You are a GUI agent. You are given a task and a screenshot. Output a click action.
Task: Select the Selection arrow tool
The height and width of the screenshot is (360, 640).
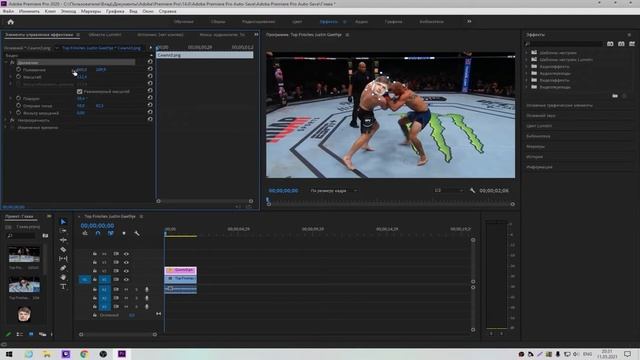pyautogui.click(x=63, y=222)
